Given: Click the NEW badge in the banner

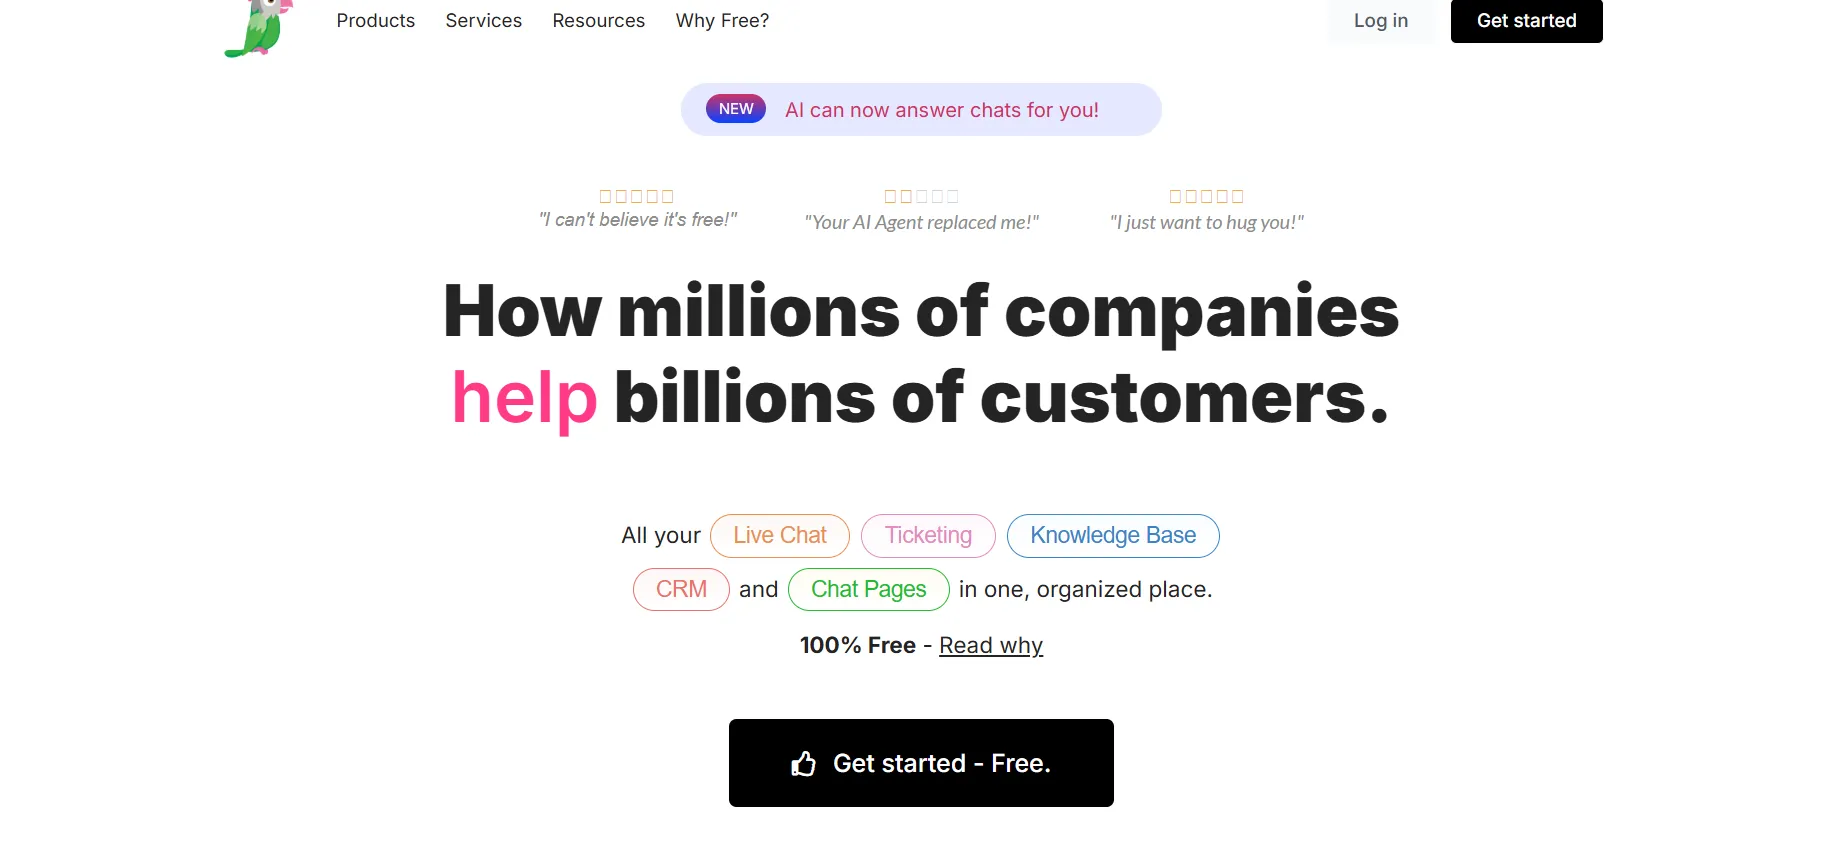Looking at the screenshot, I should point(735,108).
